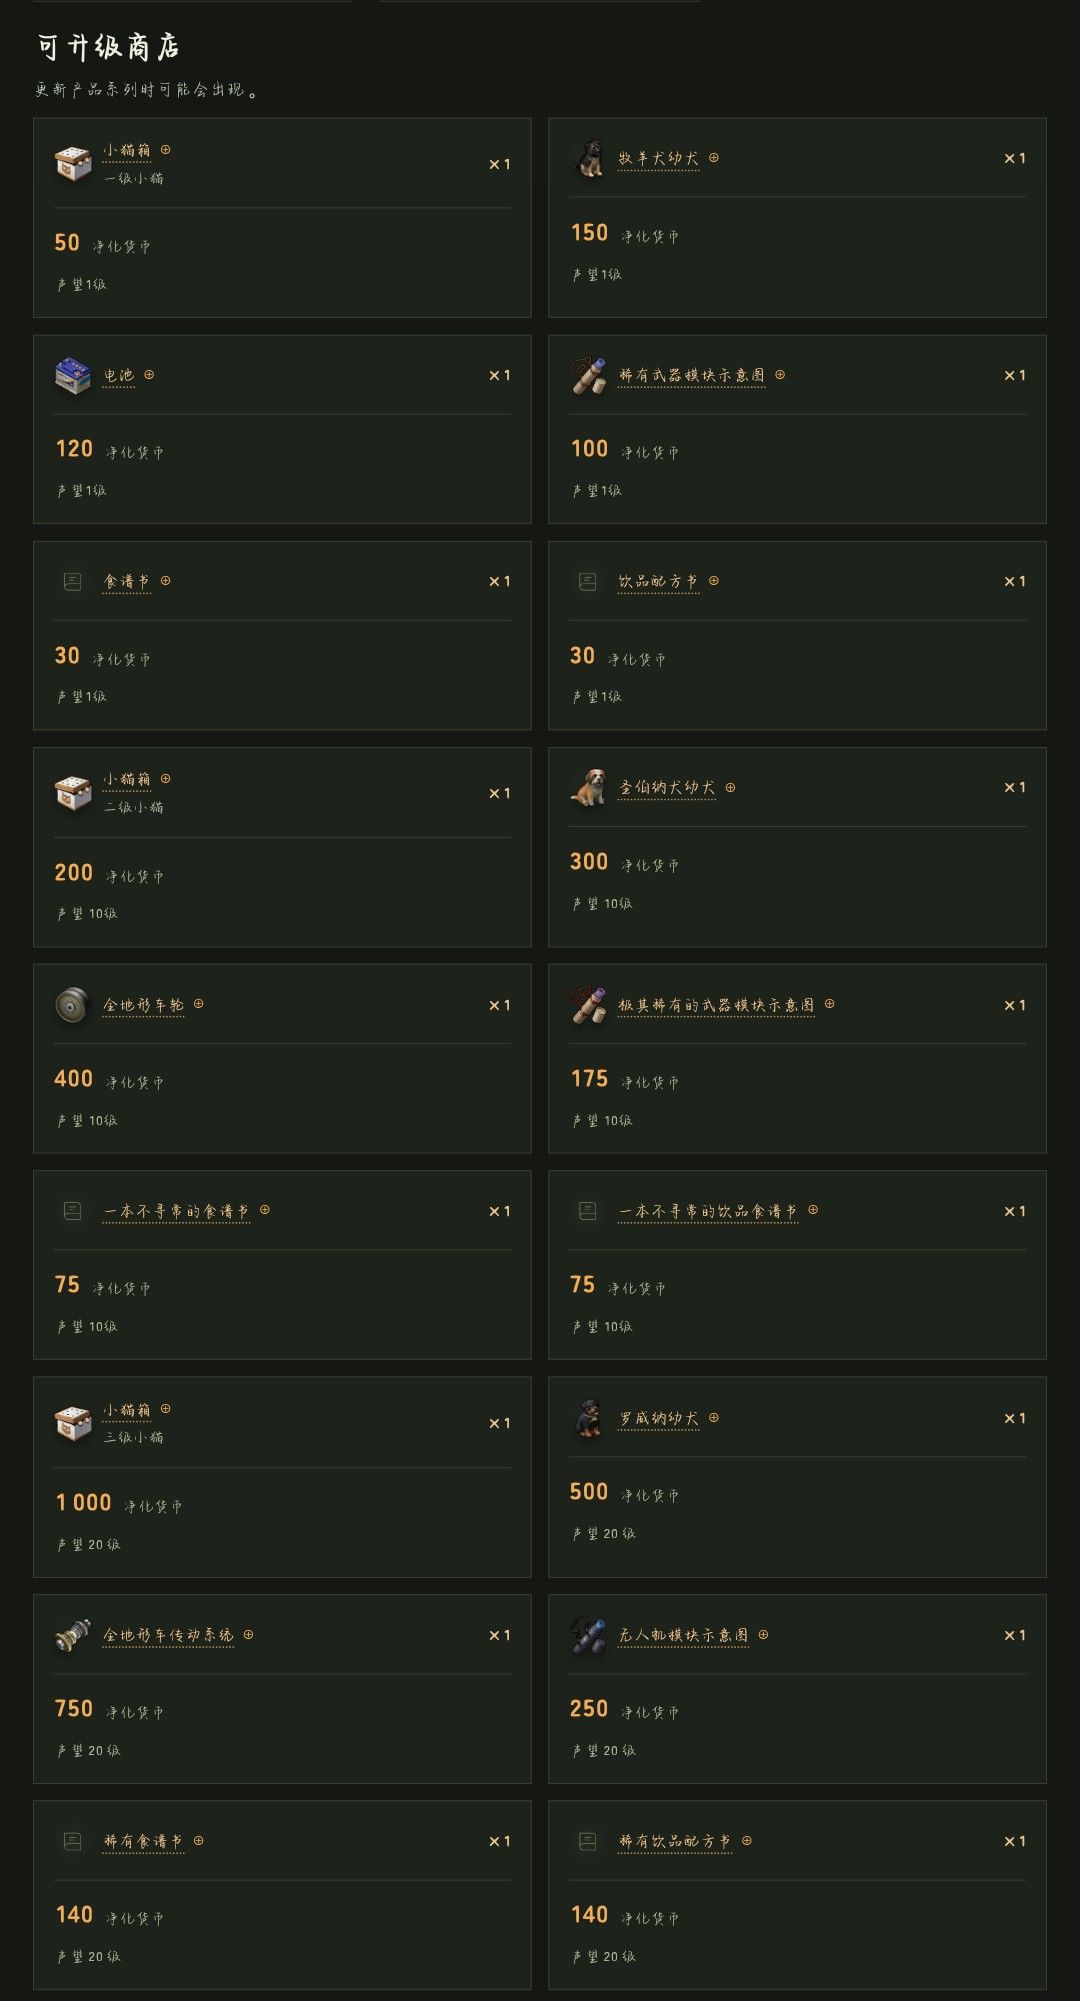1080x2001 pixels.
Task: Open the 一本不寻常的饮品食谱书 link
Action: pyautogui.click(x=708, y=1211)
